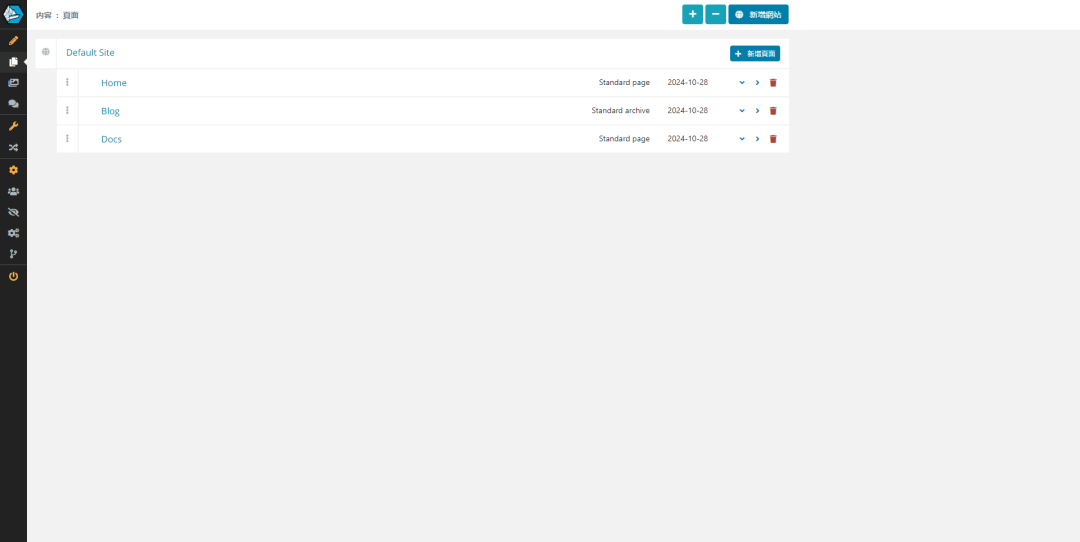Screen dimensions: 1080x542
Task: Click the code branch icon in sidebar
Action: [13, 254]
